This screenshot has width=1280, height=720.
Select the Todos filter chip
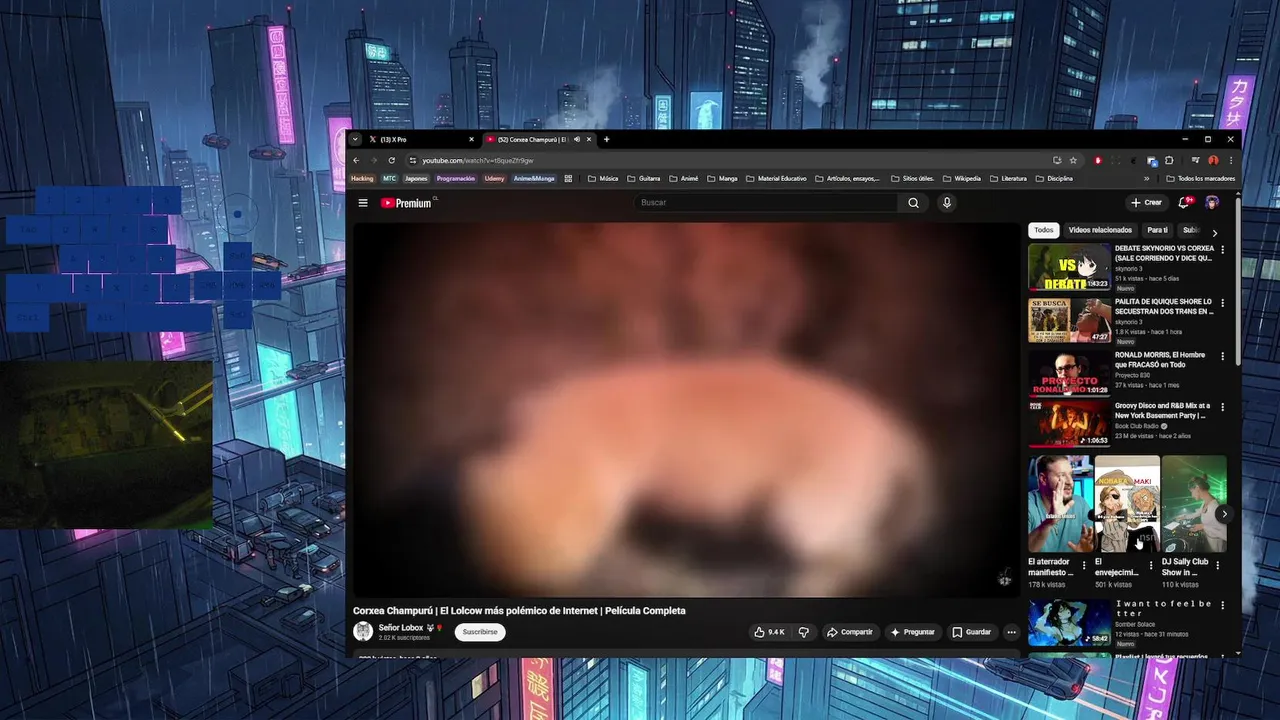coord(1043,230)
